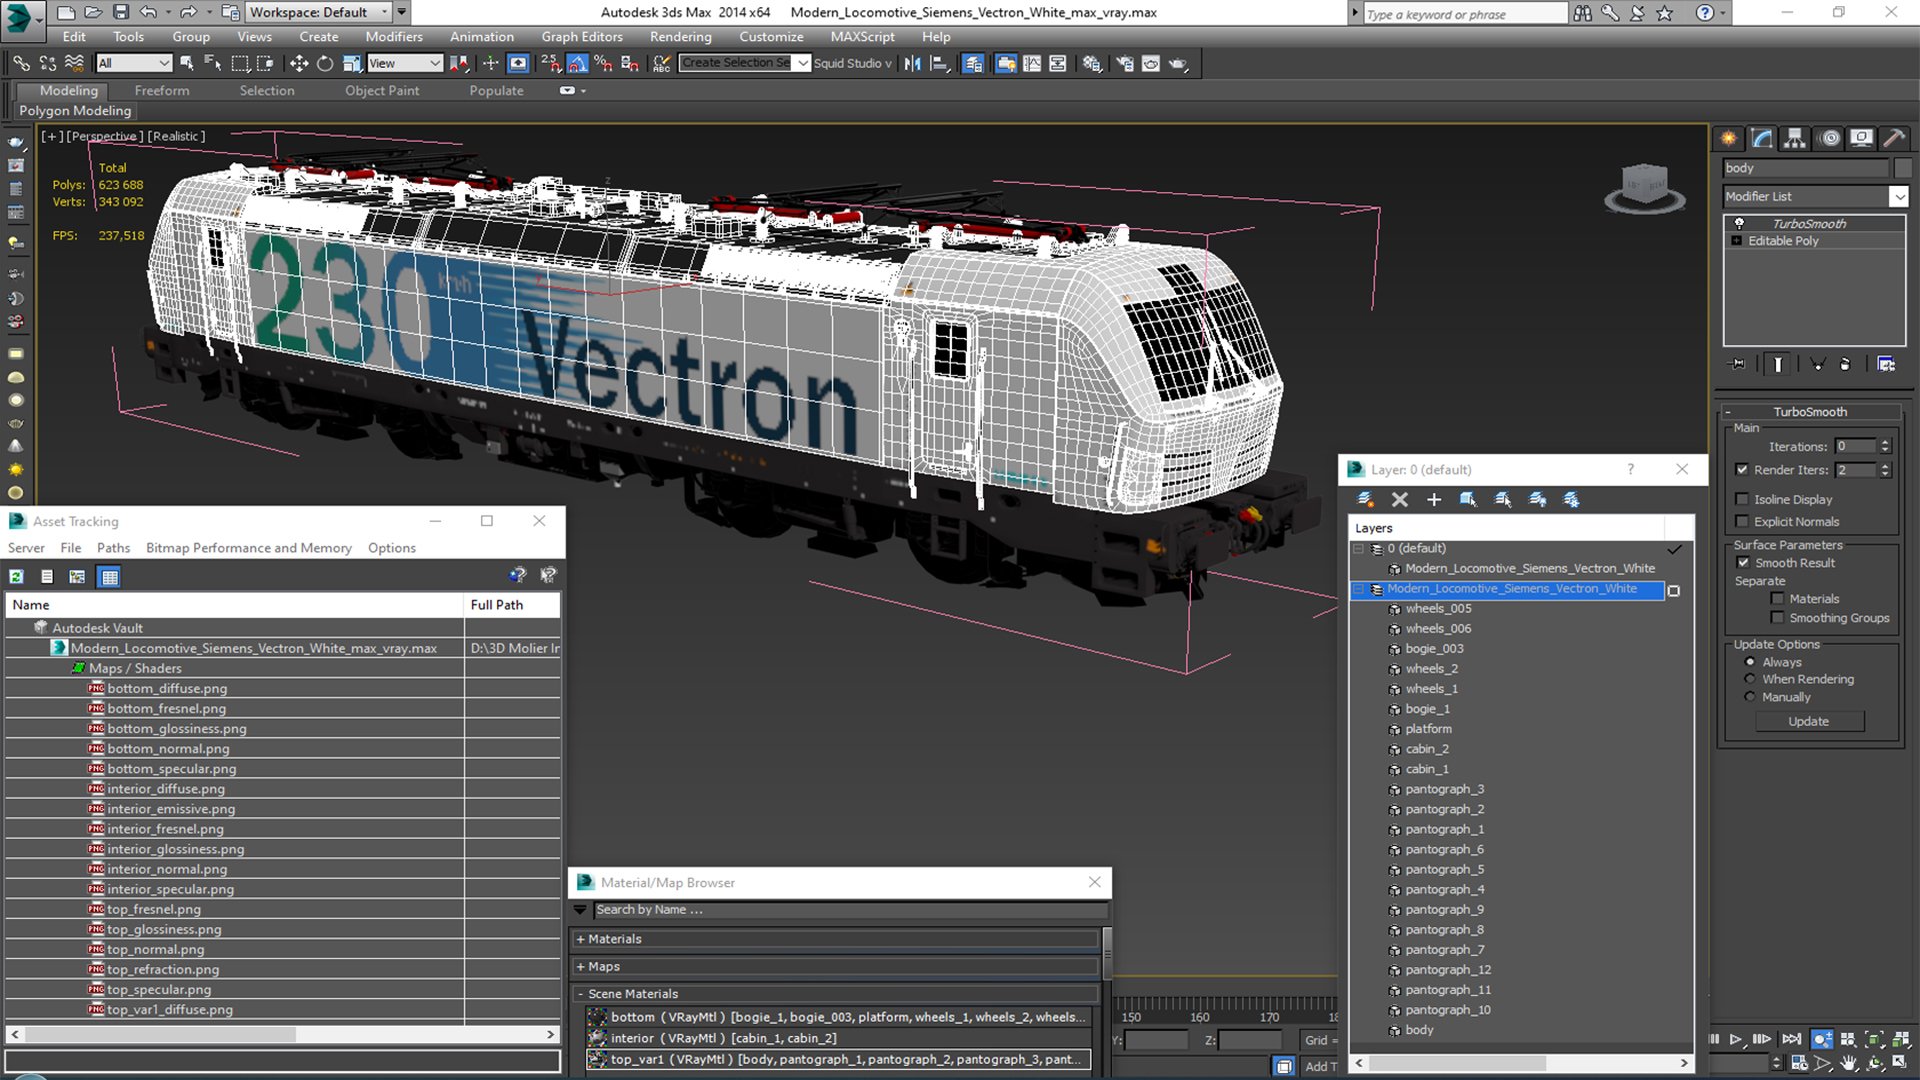Image resolution: width=1920 pixels, height=1080 pixels.
Task: Open the Display command panel tab
Action: click(1861, 138)
